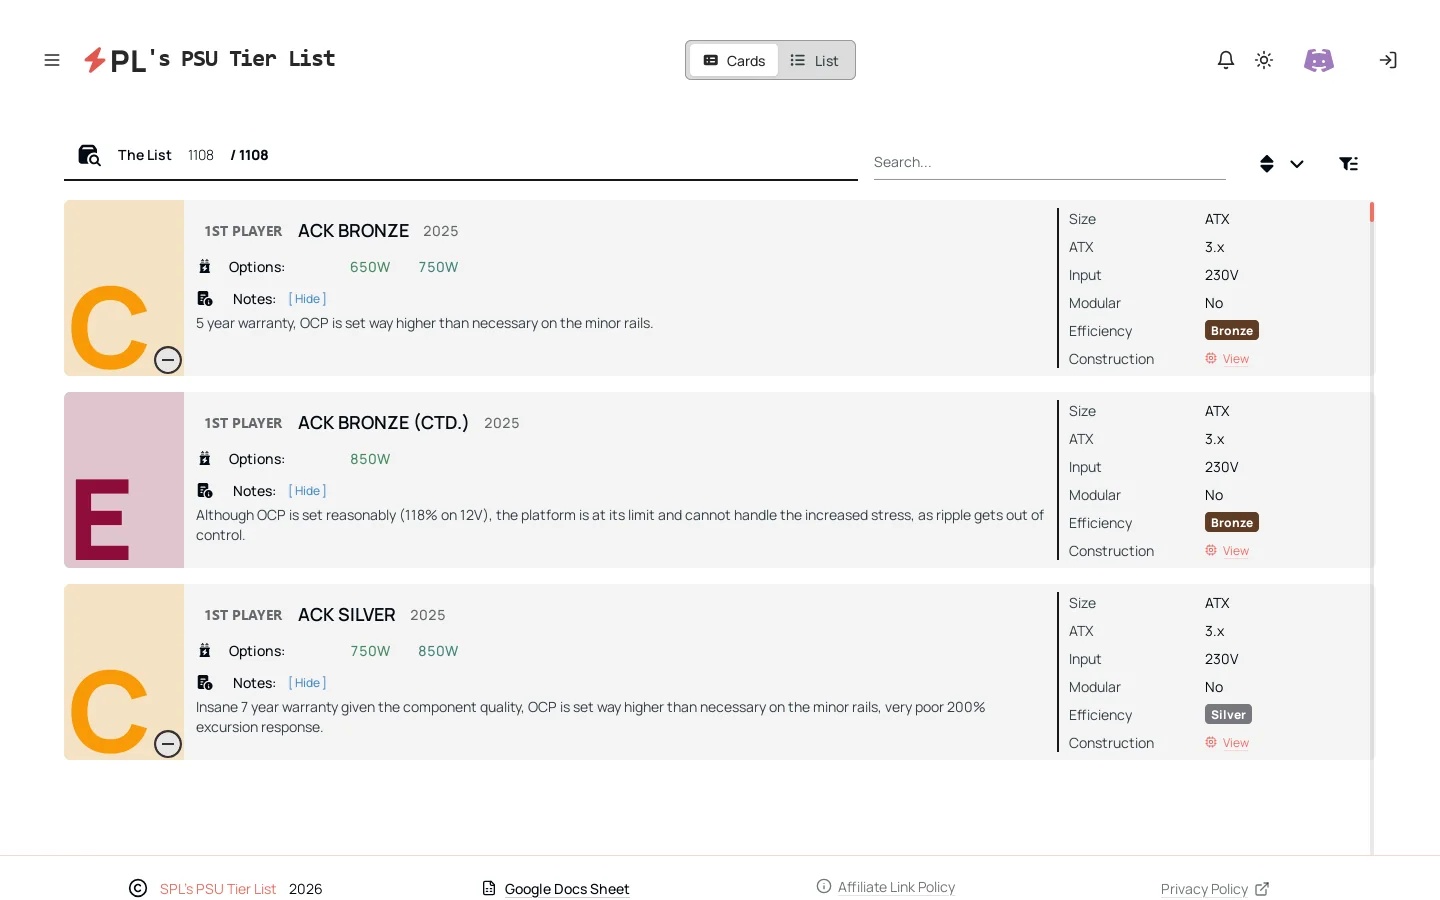Viewport: 1440px width, 900px height.
Task: Select 850W option of ACK BRONZE (CTD.)
Action: coord(370,459)
